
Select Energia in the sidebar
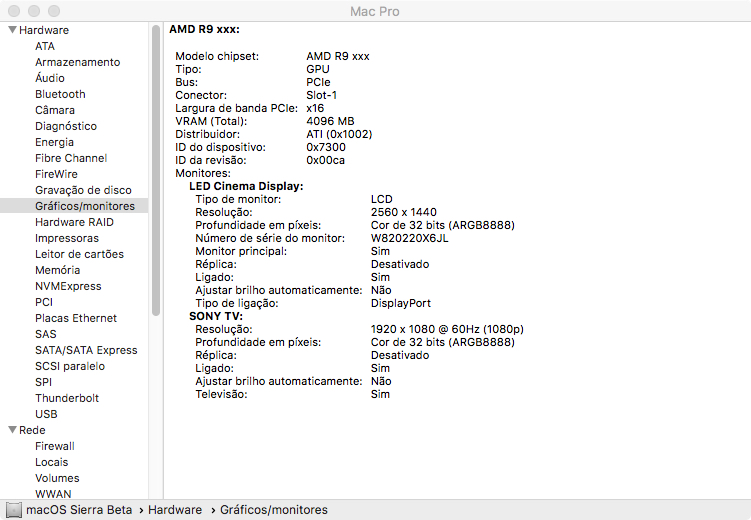[54, 142]
